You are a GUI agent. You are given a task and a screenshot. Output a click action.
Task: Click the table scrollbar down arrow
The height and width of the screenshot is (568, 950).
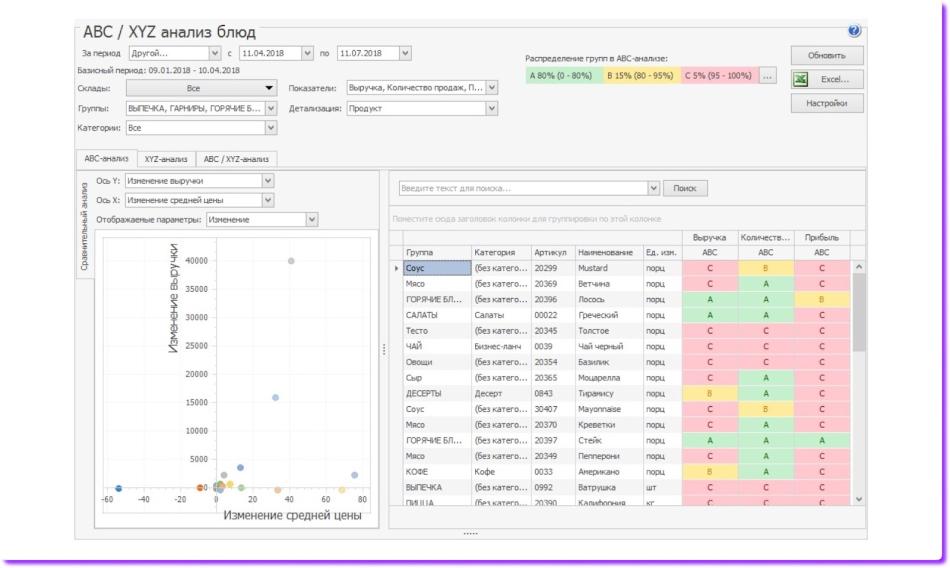pyautogui.click(x=856, y=498)
